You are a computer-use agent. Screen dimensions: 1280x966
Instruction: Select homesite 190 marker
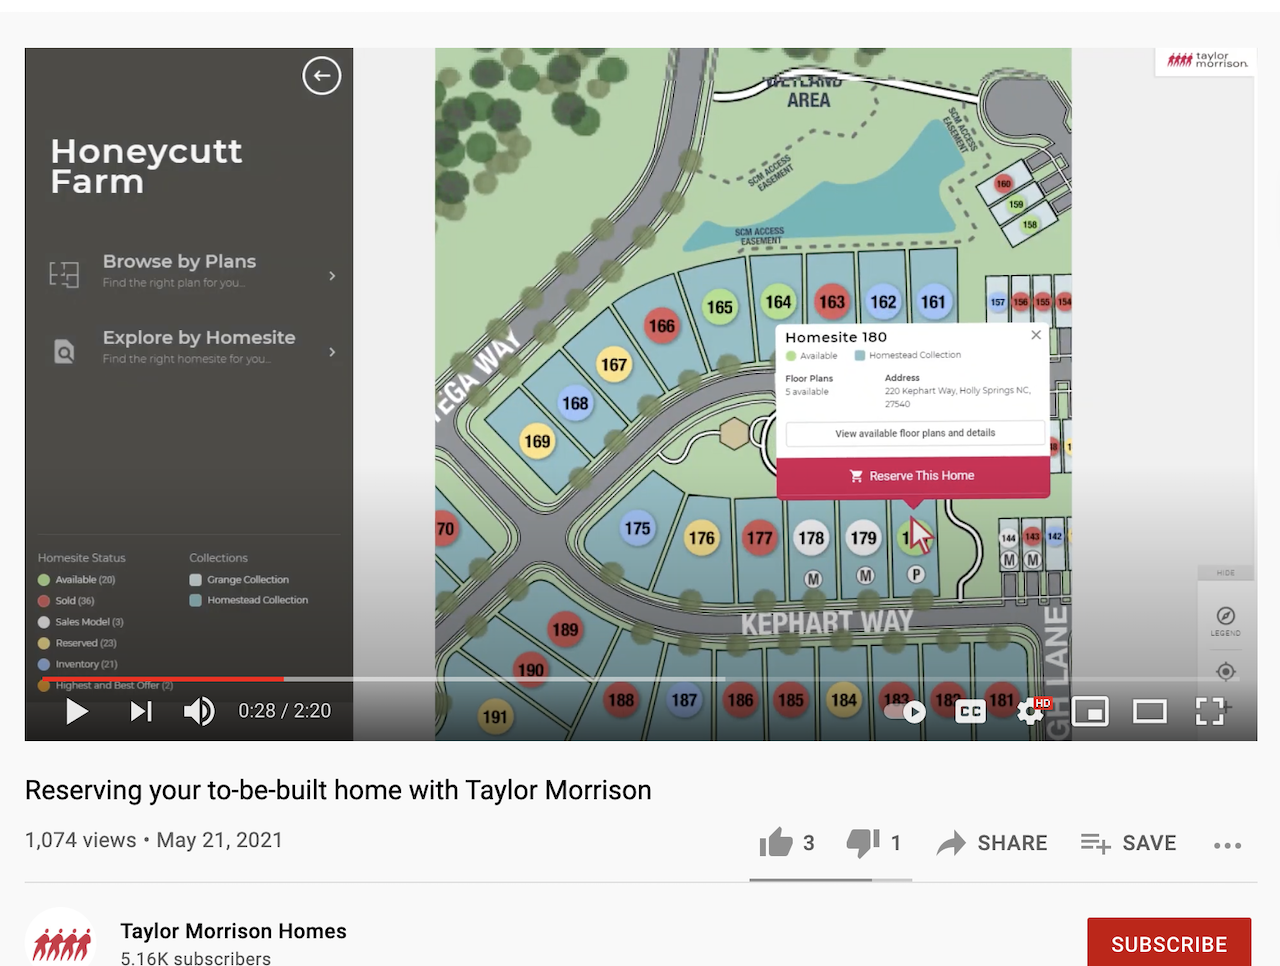click(x=531, y=669)
